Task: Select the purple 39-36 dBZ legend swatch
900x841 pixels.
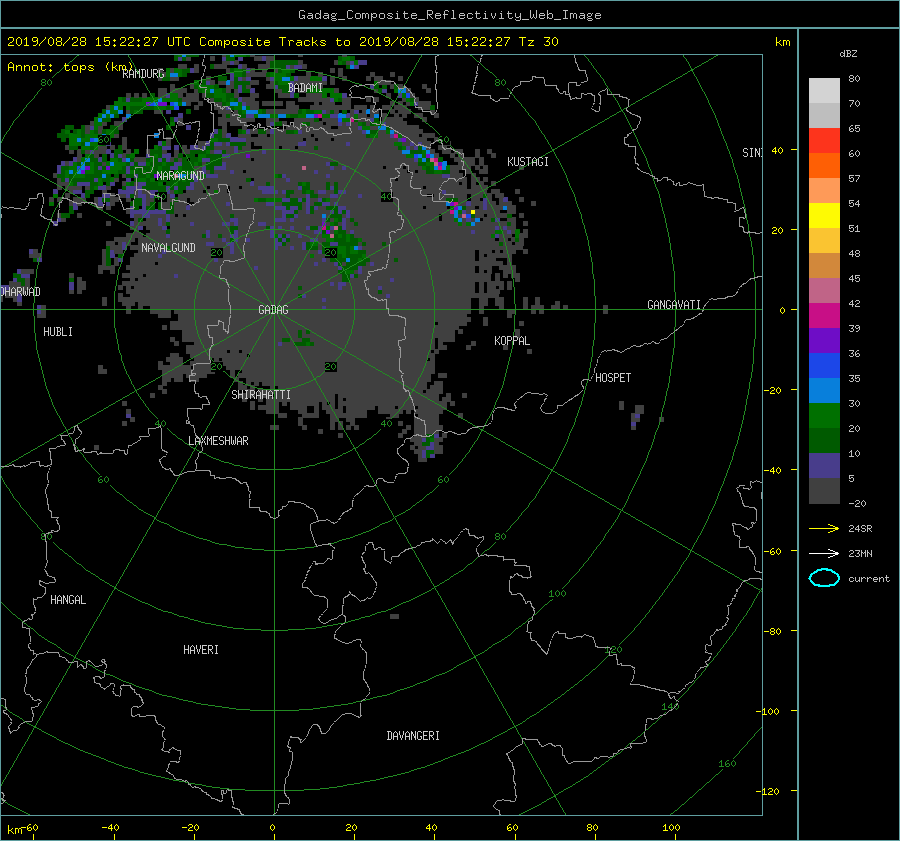Action: (824, 341)
